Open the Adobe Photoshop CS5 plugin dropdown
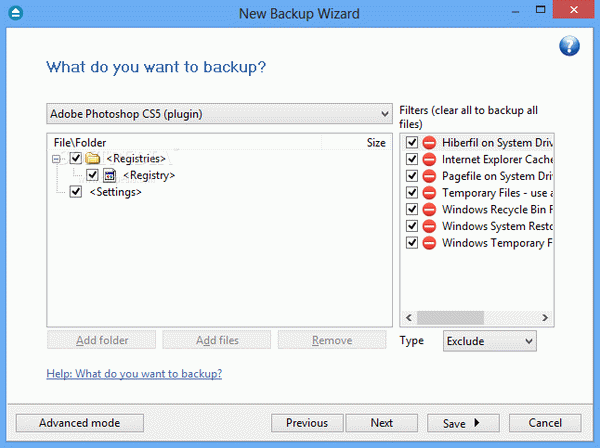 (219, 113)
